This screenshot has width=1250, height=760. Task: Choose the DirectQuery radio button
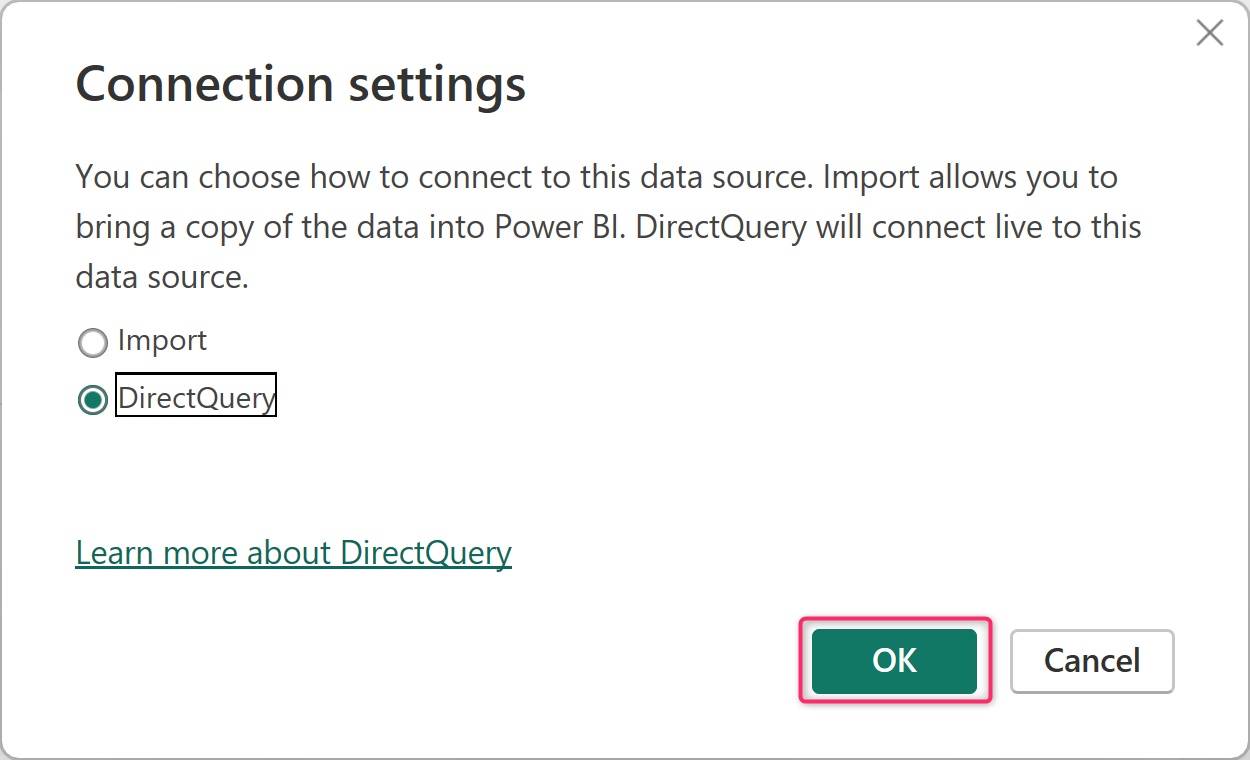tap(92, 401)
